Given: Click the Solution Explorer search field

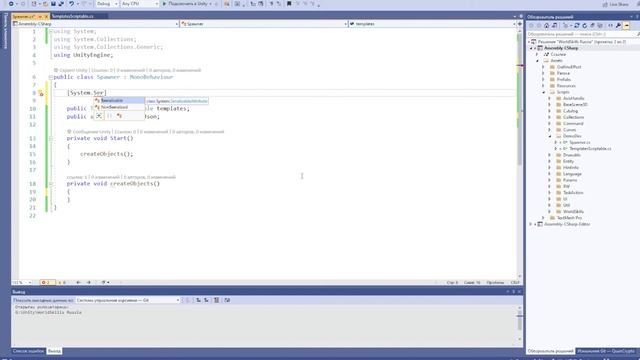Looking at the screenshot, I should point(582,34).
